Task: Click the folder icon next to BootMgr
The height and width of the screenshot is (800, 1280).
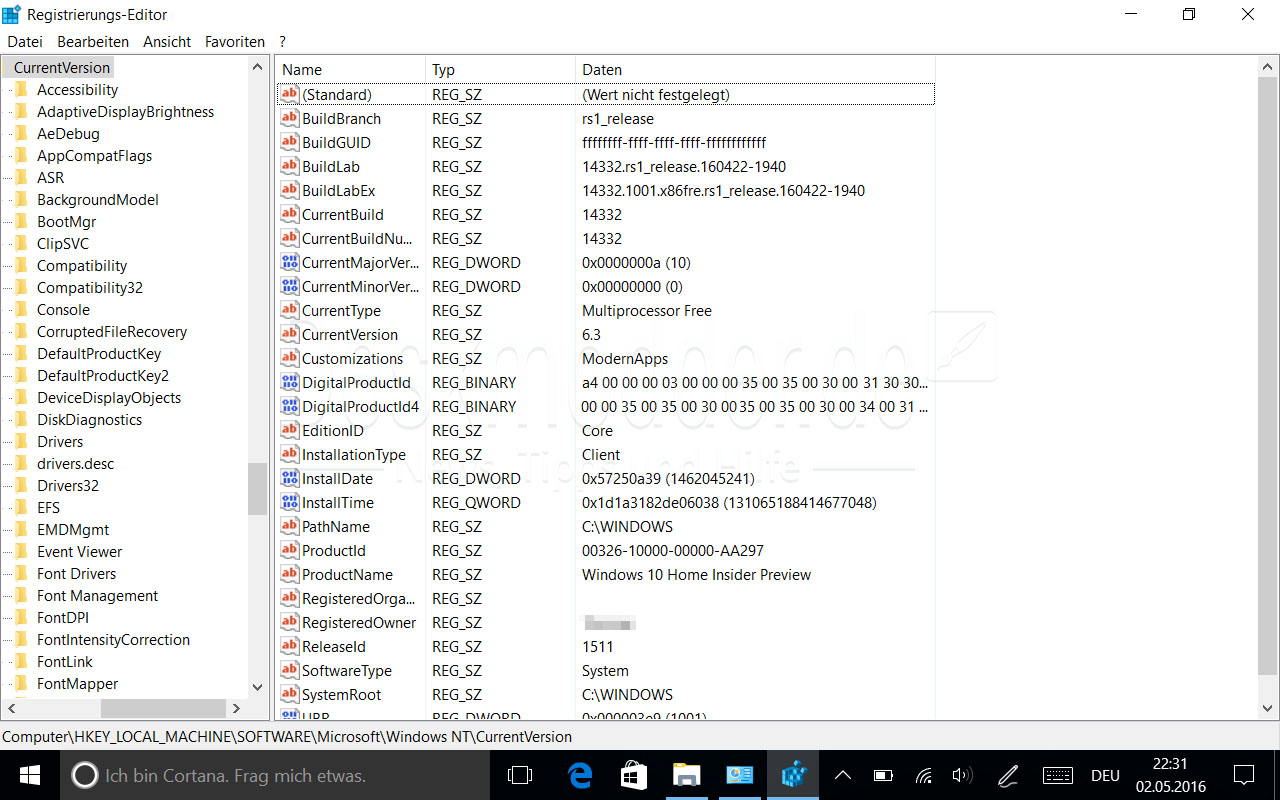Action: pyautogui.click(x=21, y=221)
